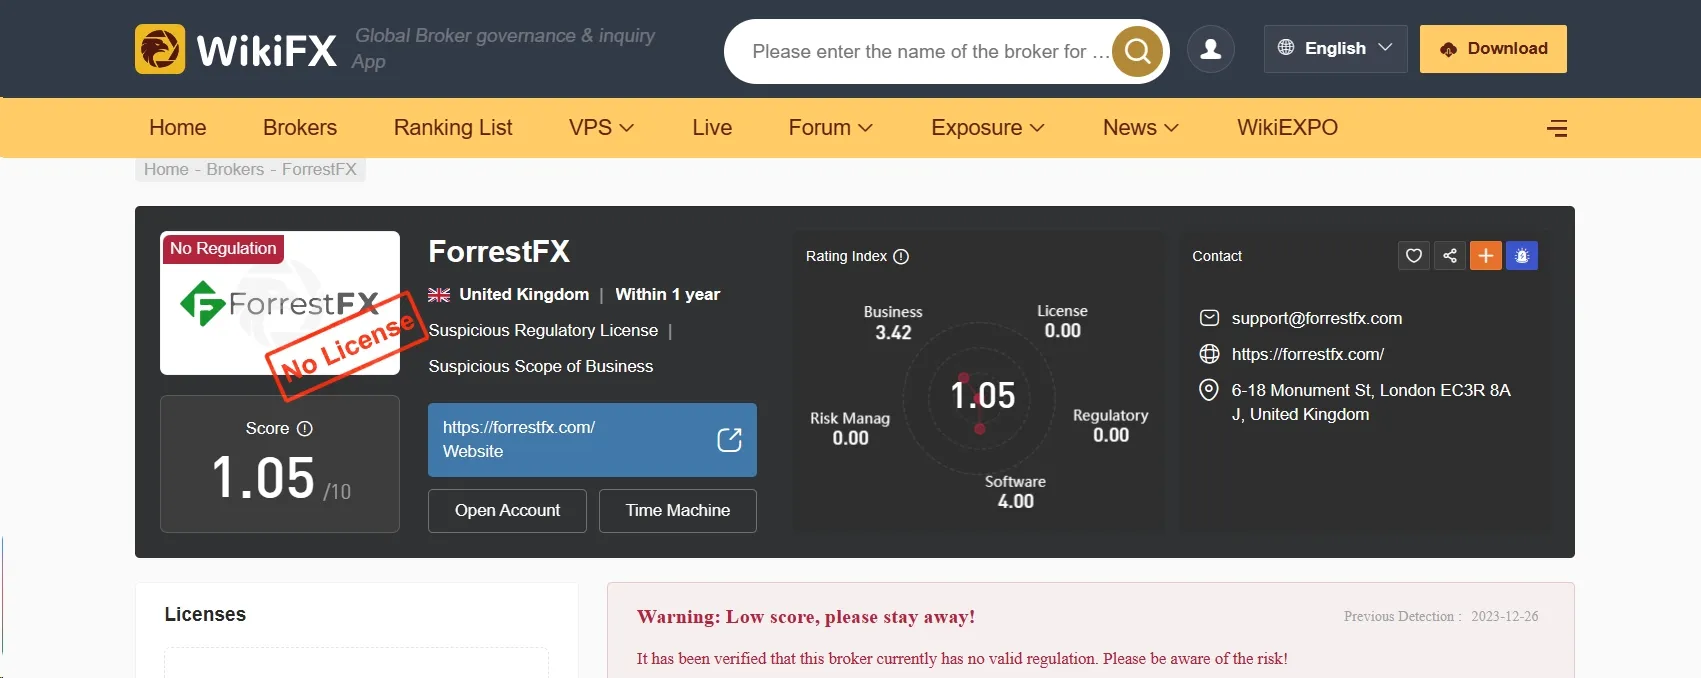Screen dimensions: 1701x678
Task: Click the United Kingdom country label
Action: click(x=524, y=295)
